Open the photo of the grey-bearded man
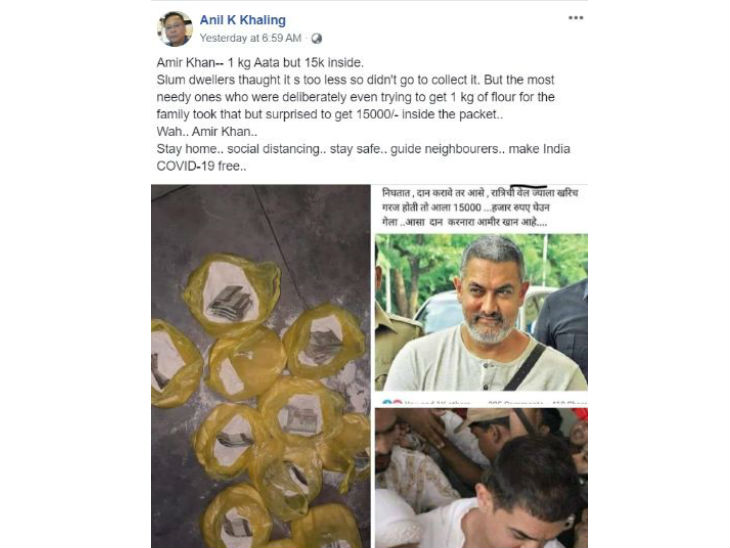The image size is (730, 548). pyautogui.click(x=481, y=312)
